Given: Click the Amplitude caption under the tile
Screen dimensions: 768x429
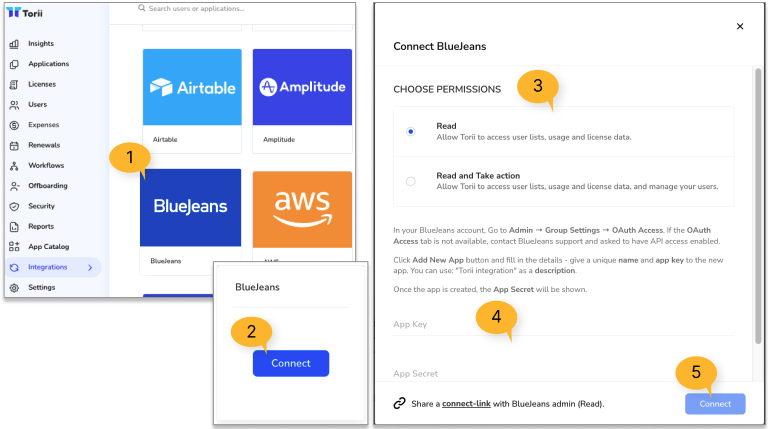Looking at the screenshot, I should pos(279,140).
